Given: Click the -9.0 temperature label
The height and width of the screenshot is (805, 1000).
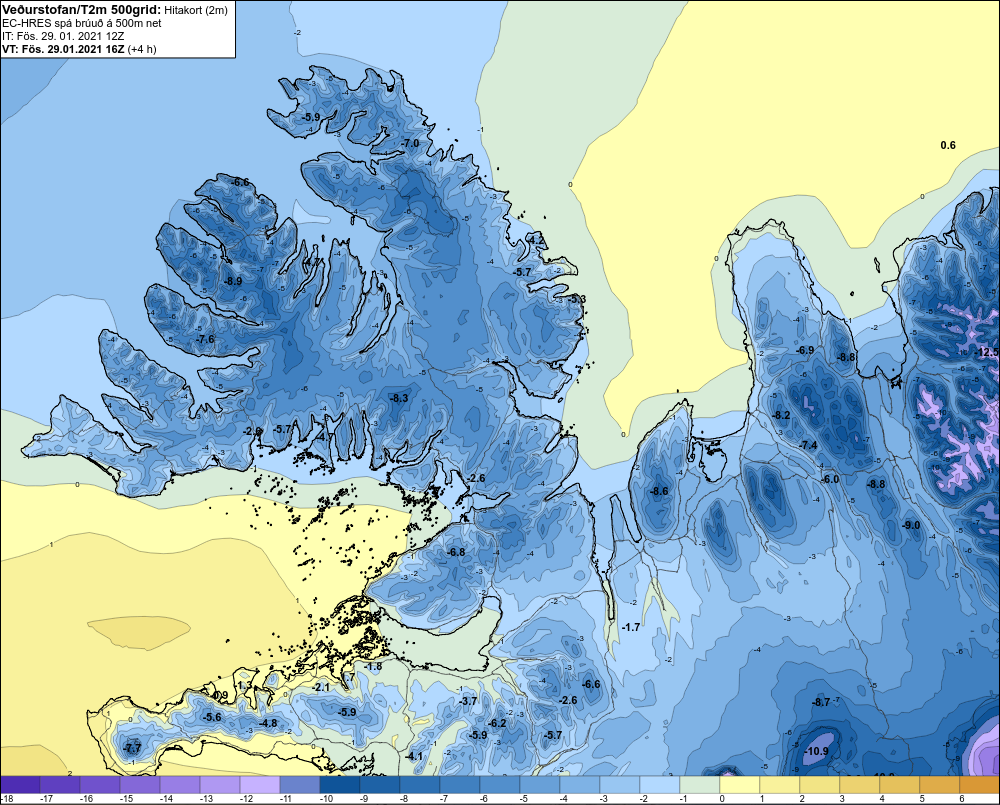Looking at the screenshot, I should pos(911,525).
